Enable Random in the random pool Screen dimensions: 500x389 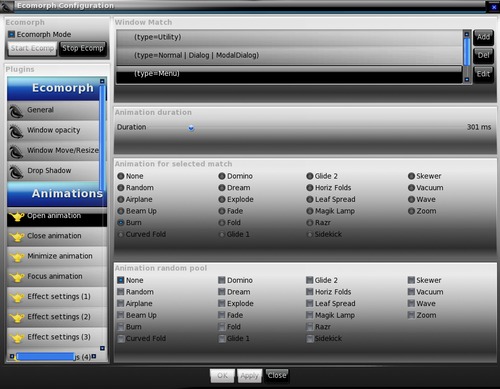121,292
